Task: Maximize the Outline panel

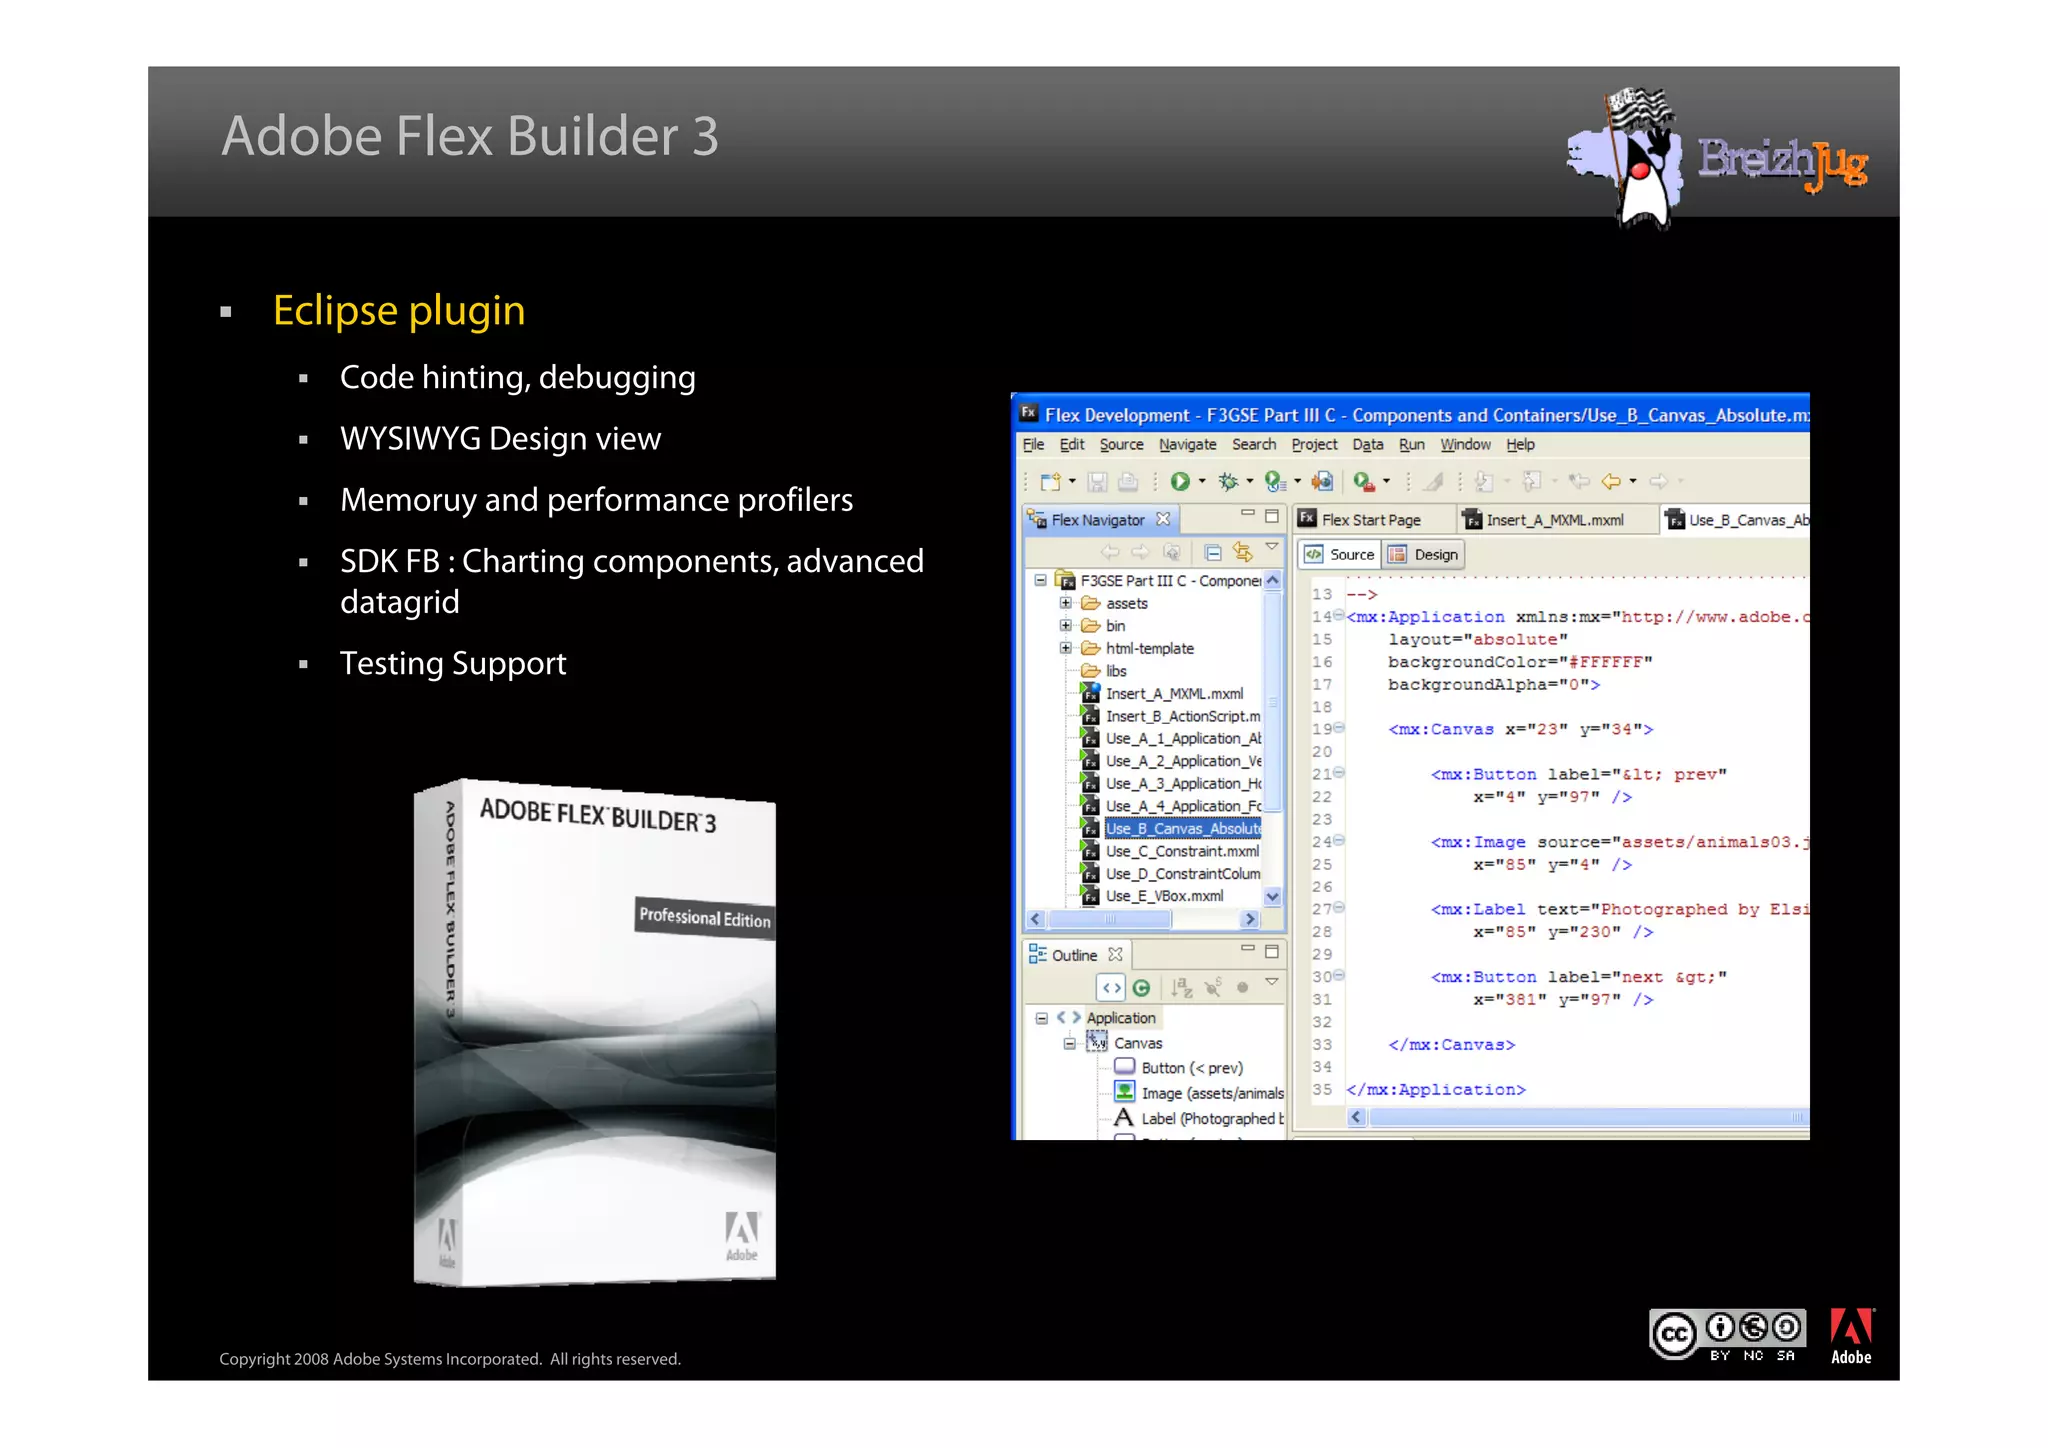Action: [x=1272, y=951]
